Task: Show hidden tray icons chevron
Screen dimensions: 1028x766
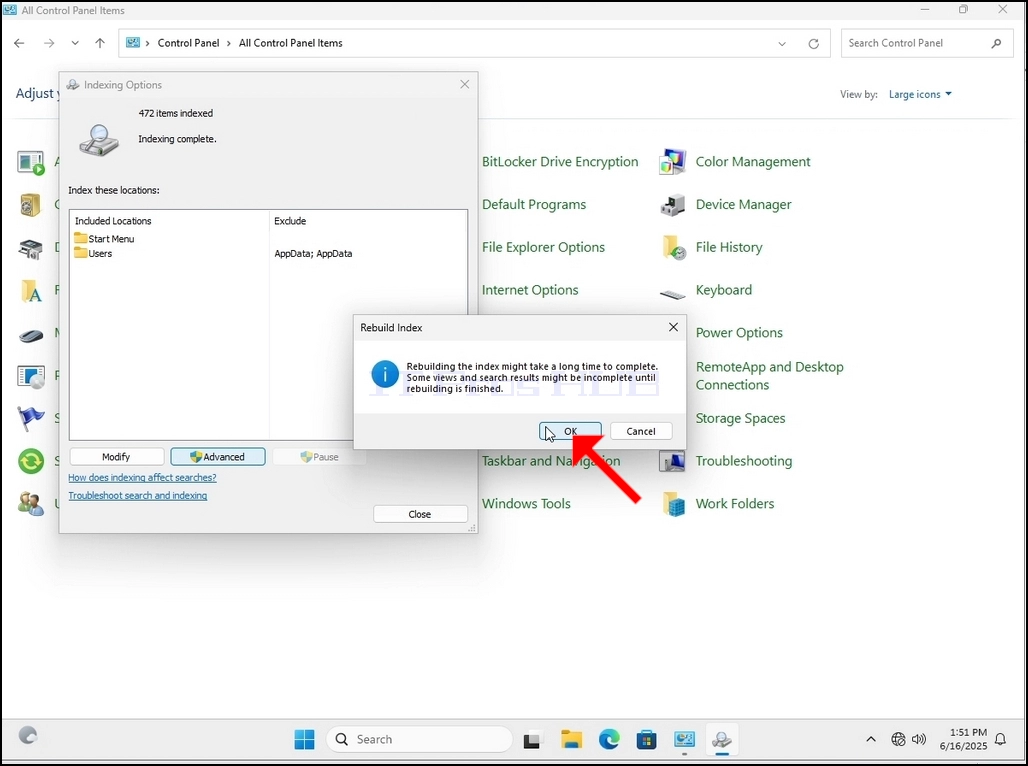Action: pyautogui.click(x=871, y=739)
